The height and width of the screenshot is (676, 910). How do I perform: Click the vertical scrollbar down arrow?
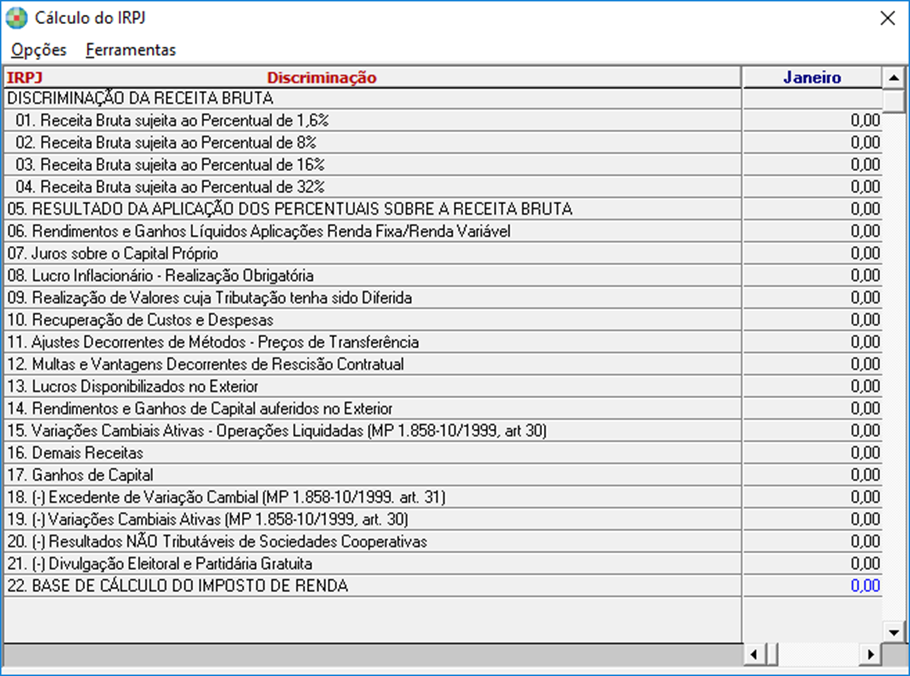[x=894, y=632]
